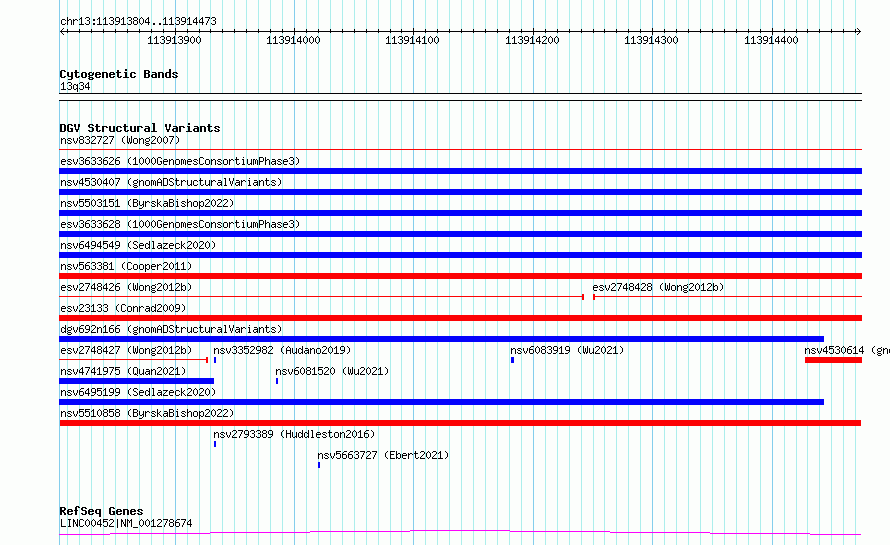Click the small blue nsv5663727 variant marker
This screenshot has height=545, width=890.
[319, 465]
